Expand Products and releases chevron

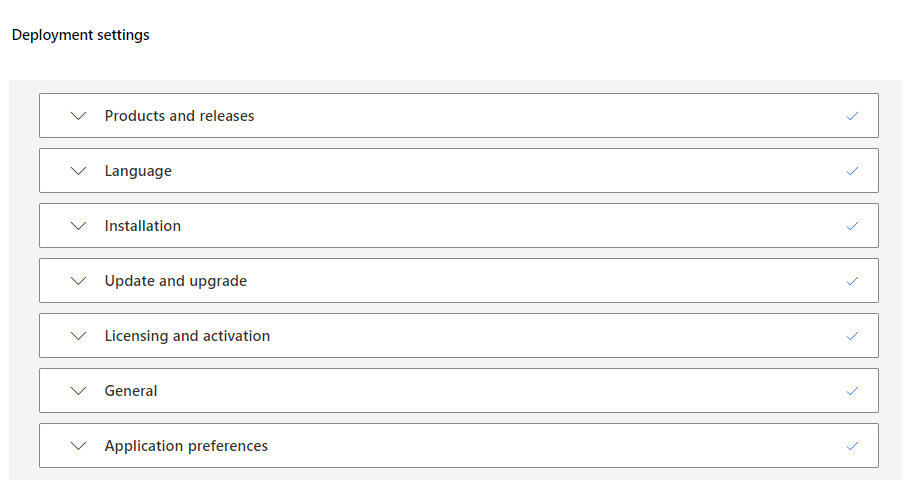pyautogui.click(x=80, y=116)
